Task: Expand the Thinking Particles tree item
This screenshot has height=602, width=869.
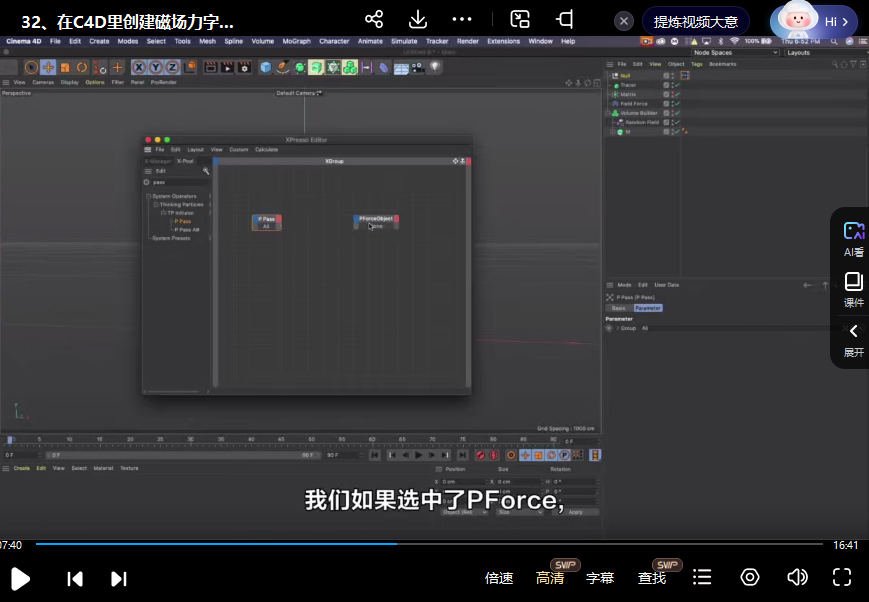Action: [x=156, y=204]
